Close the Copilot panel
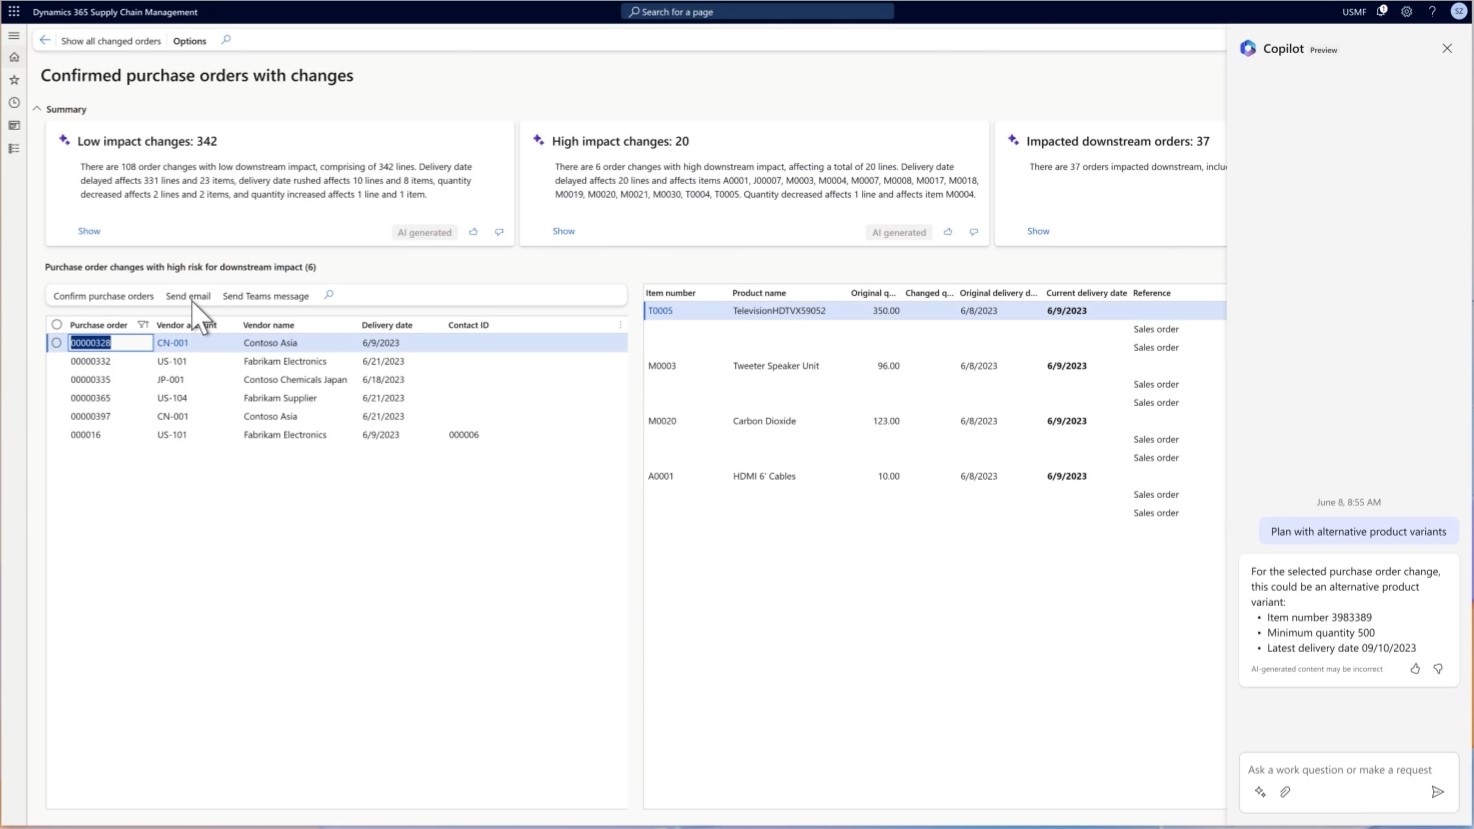 point(1447,48)
